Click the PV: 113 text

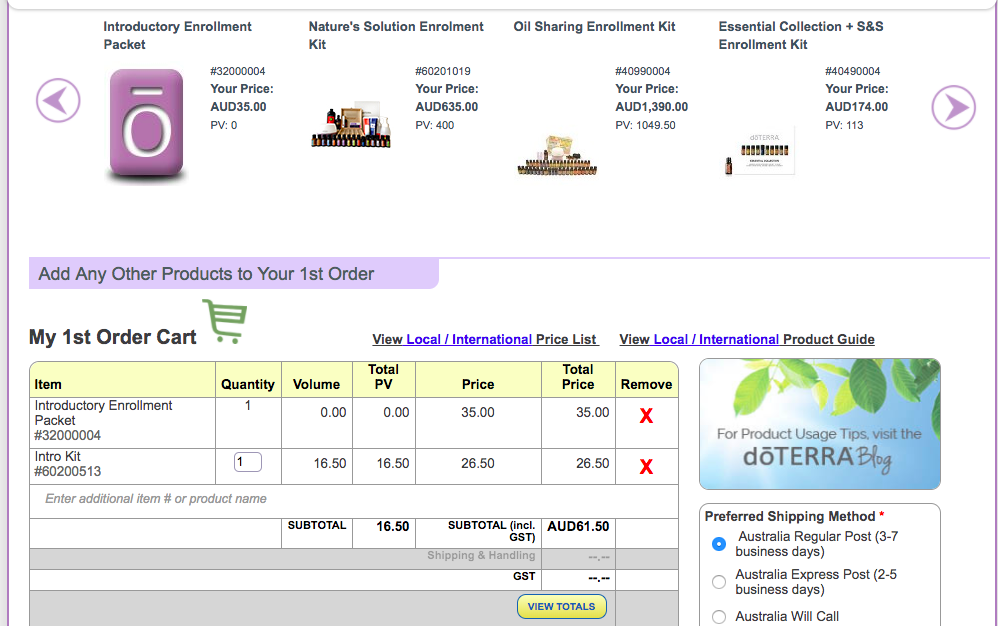845,125
